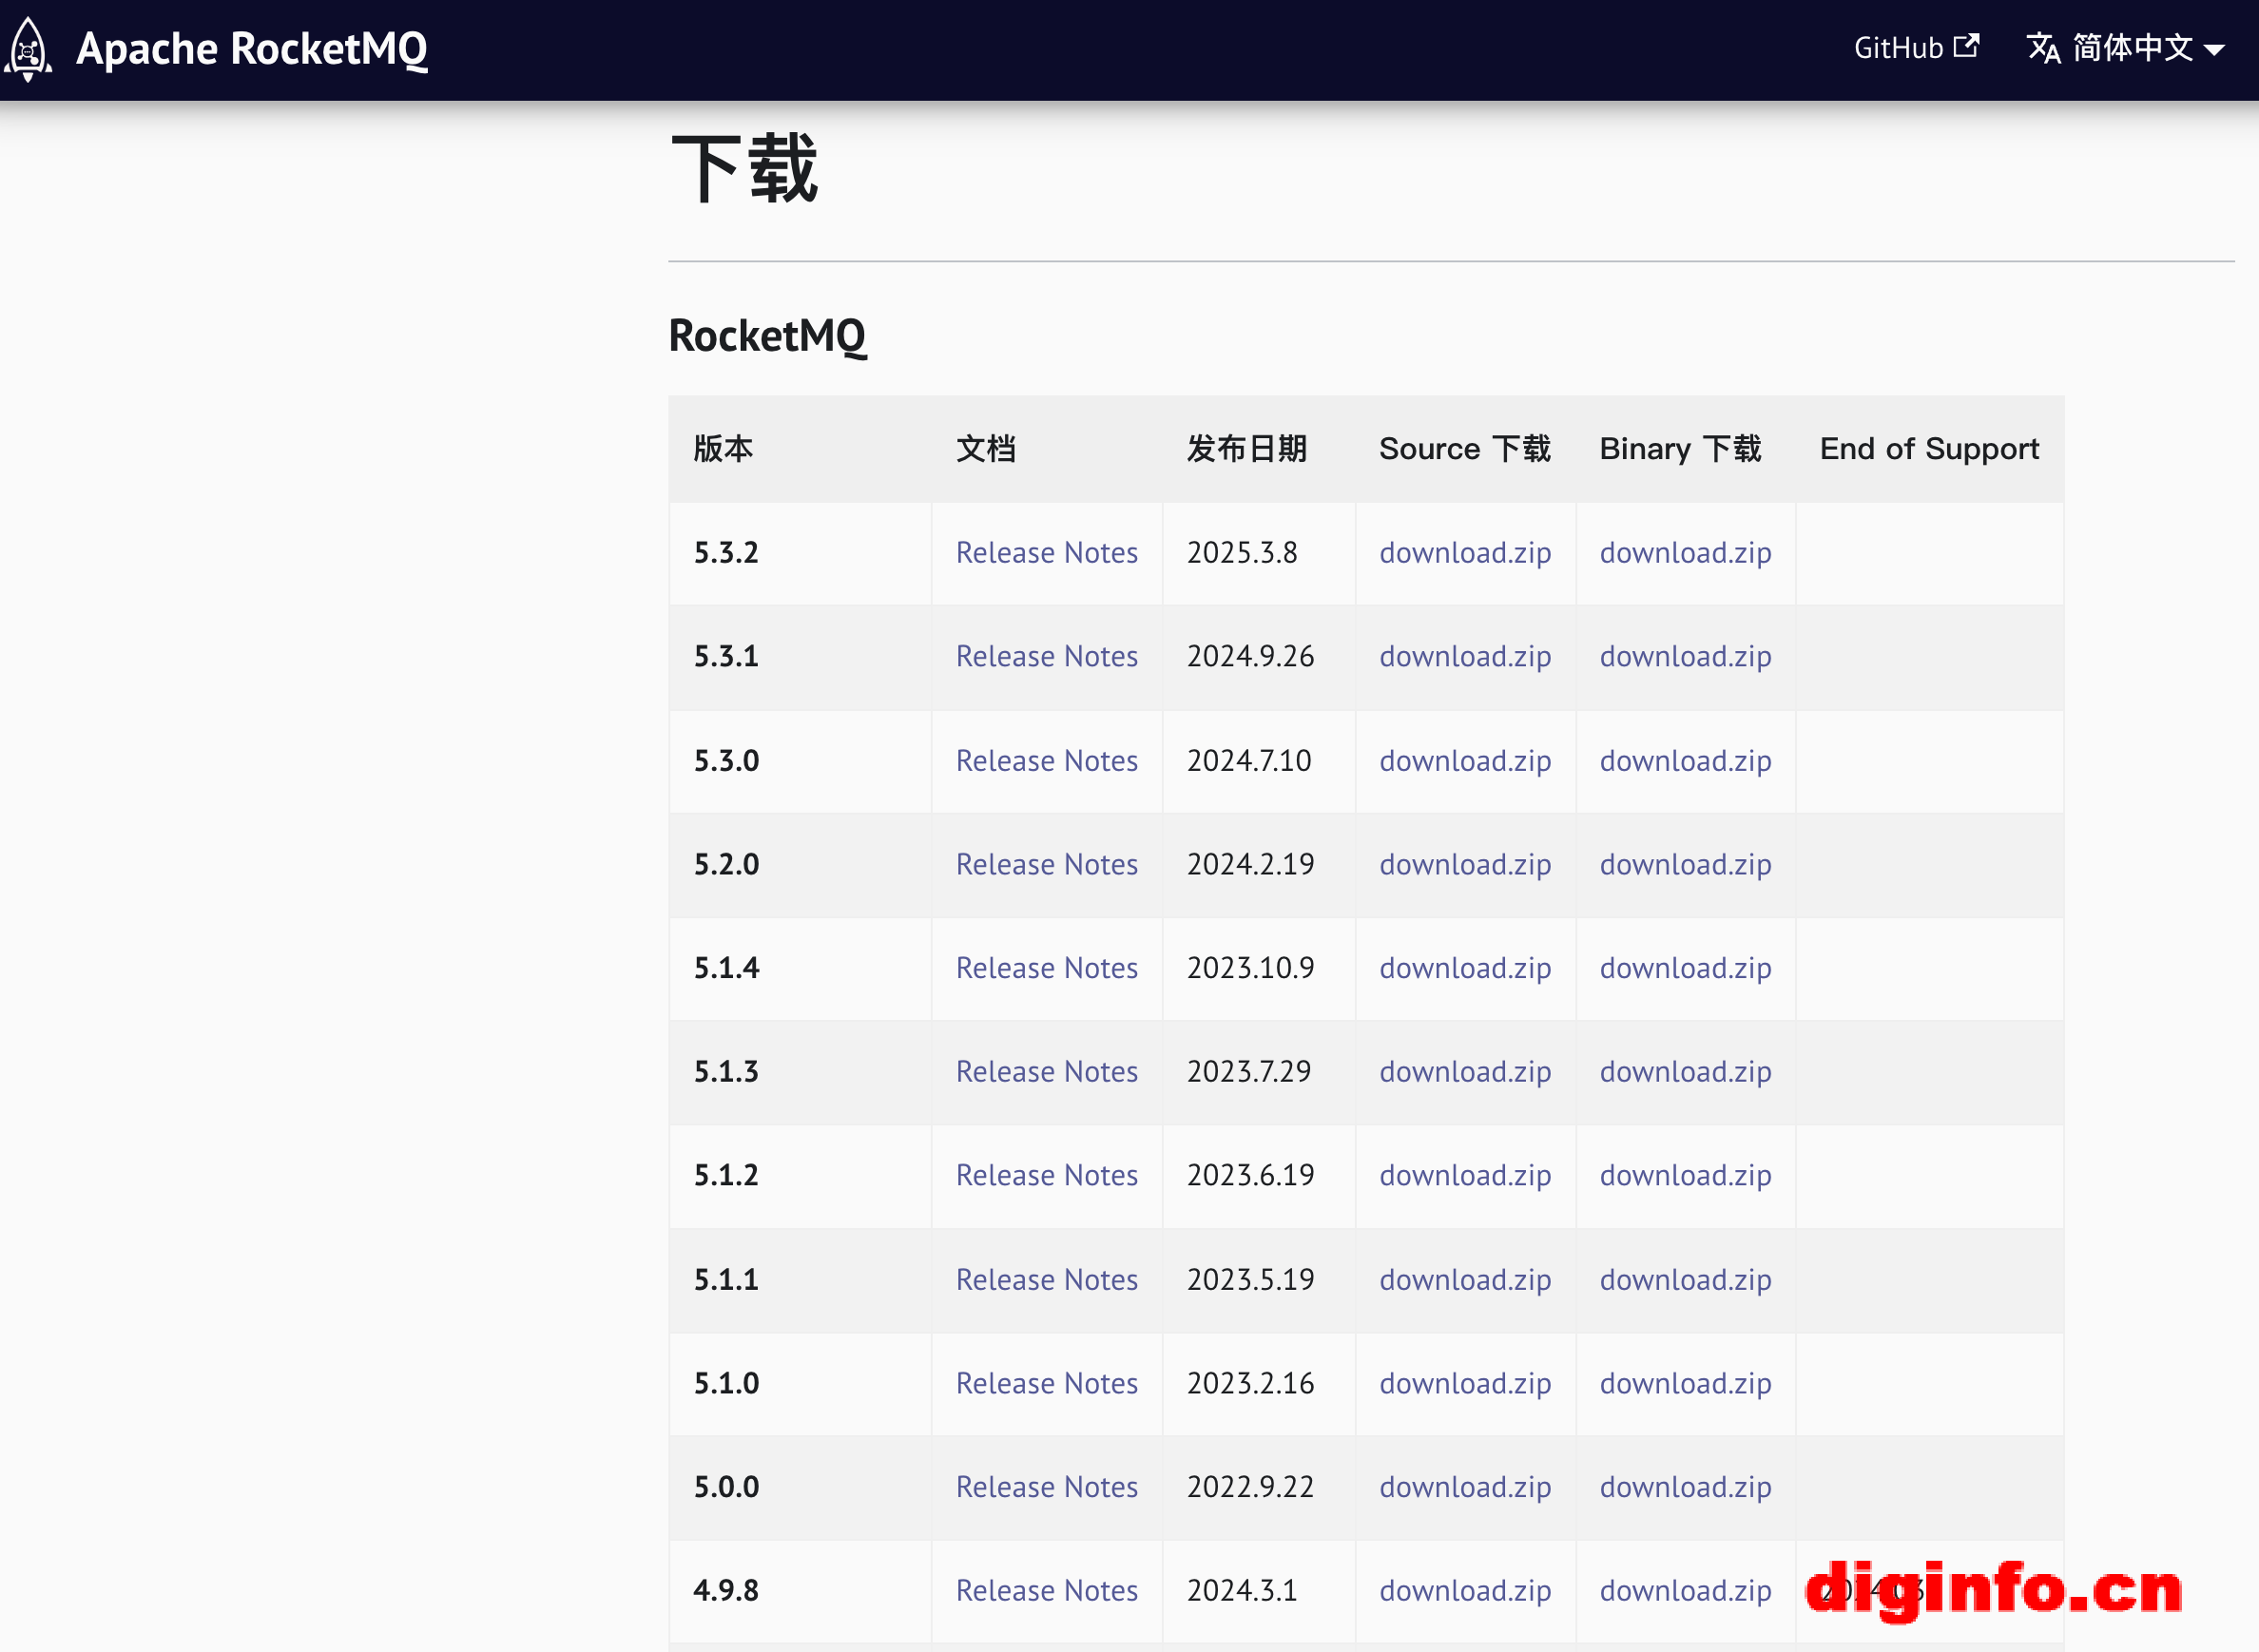Download binary zip for 5.3.2
Screen dimensions: 2259x1652
[x=1685, y=553]
